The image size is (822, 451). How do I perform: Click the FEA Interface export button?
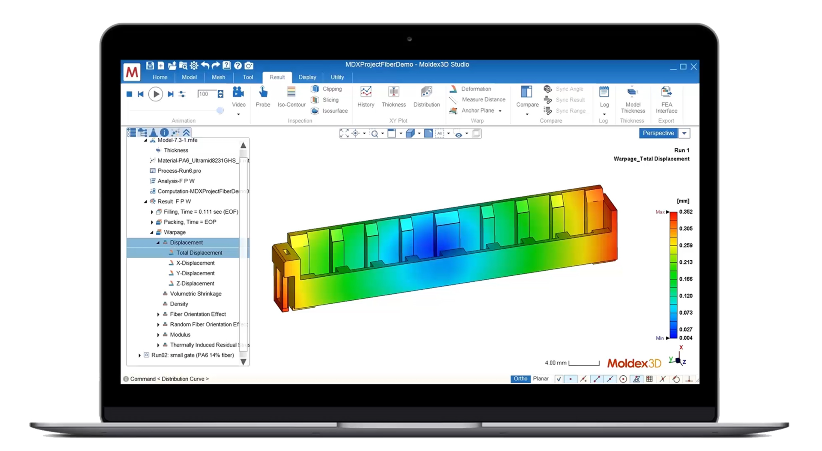[x=666, y=100]
